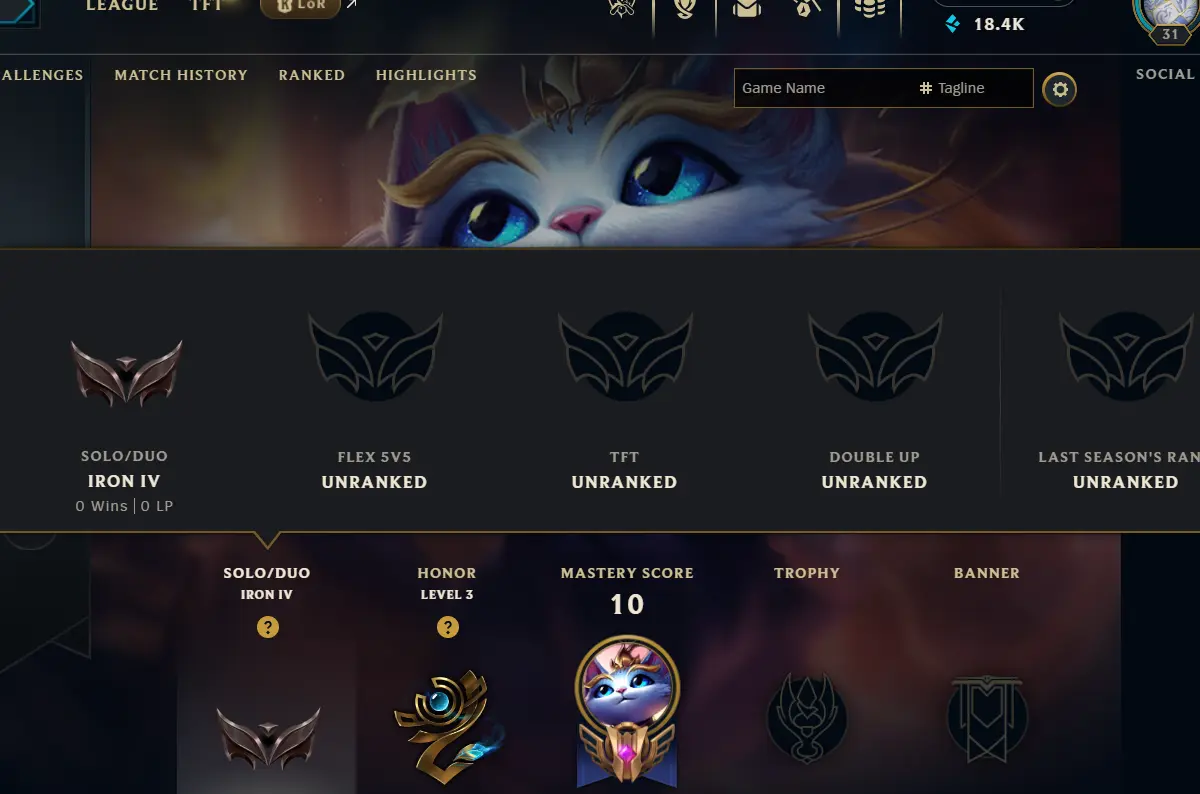1200x794 pixels.
Task: Switch to the Ranked tab
Action: [x=312, y=75]
